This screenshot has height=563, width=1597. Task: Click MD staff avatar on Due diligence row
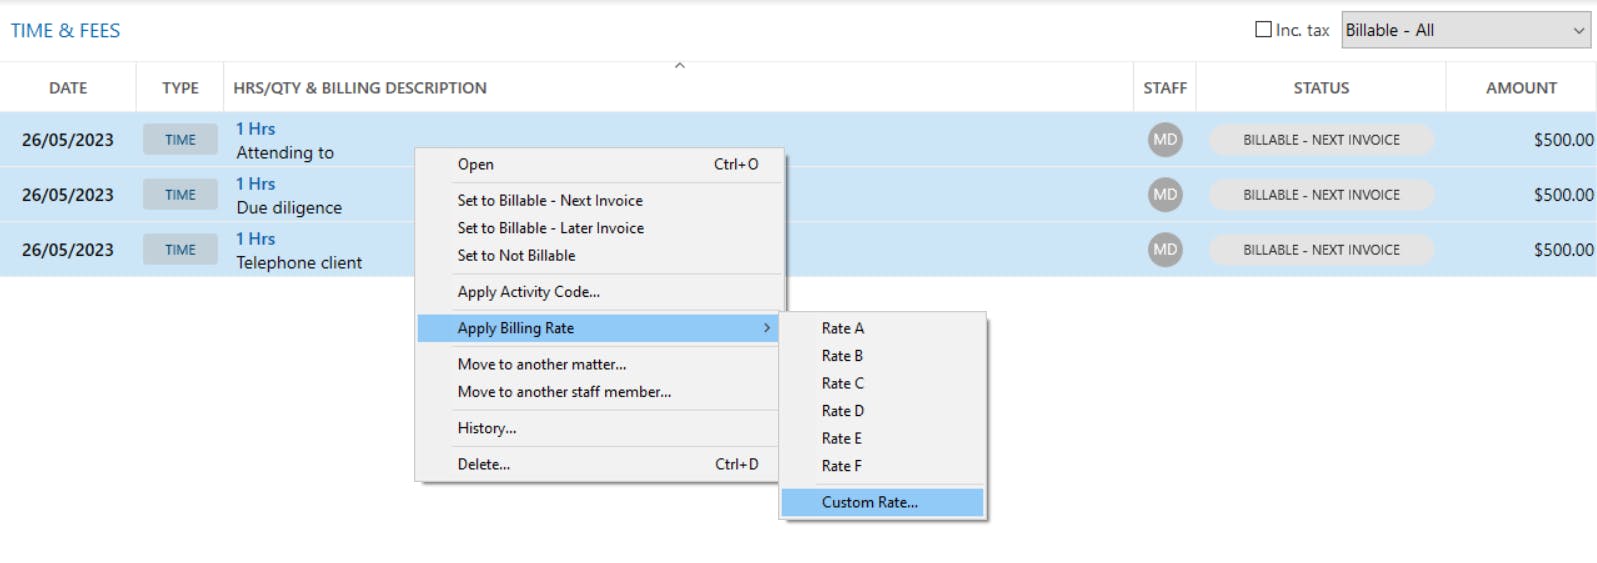(1165, 195)
